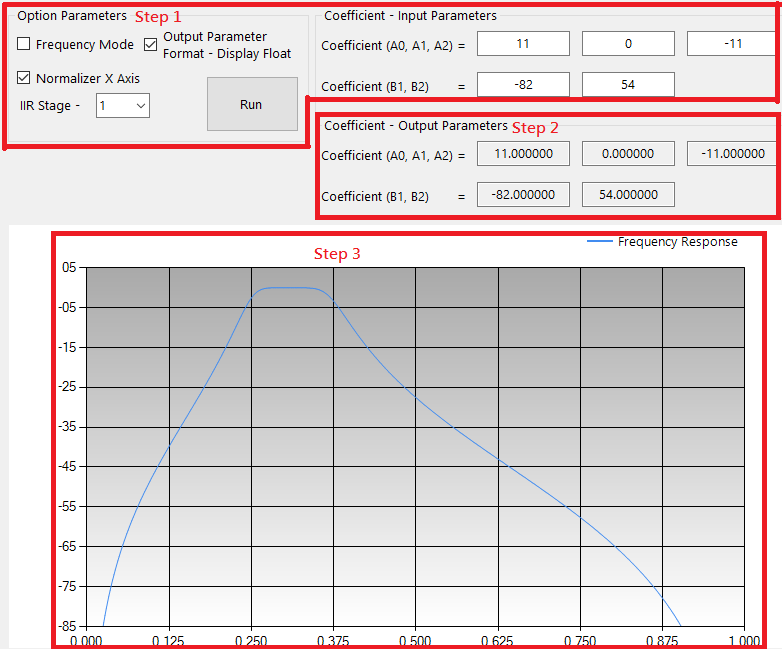Screen dimensions: 782x649
Task: Click the Frequency Response legend entry
Action: tap(677, 242)
